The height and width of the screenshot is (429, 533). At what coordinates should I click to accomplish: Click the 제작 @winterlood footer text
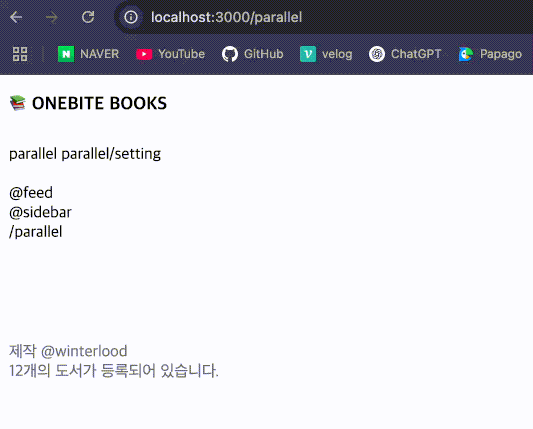point(68,351)
